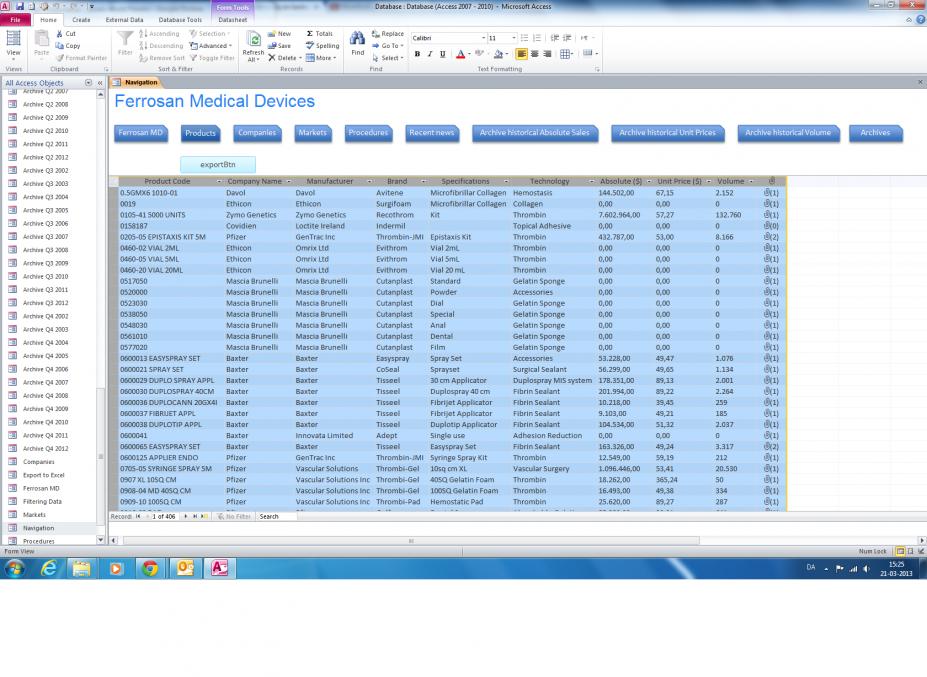Toggle italic formatting

(430, 54)
